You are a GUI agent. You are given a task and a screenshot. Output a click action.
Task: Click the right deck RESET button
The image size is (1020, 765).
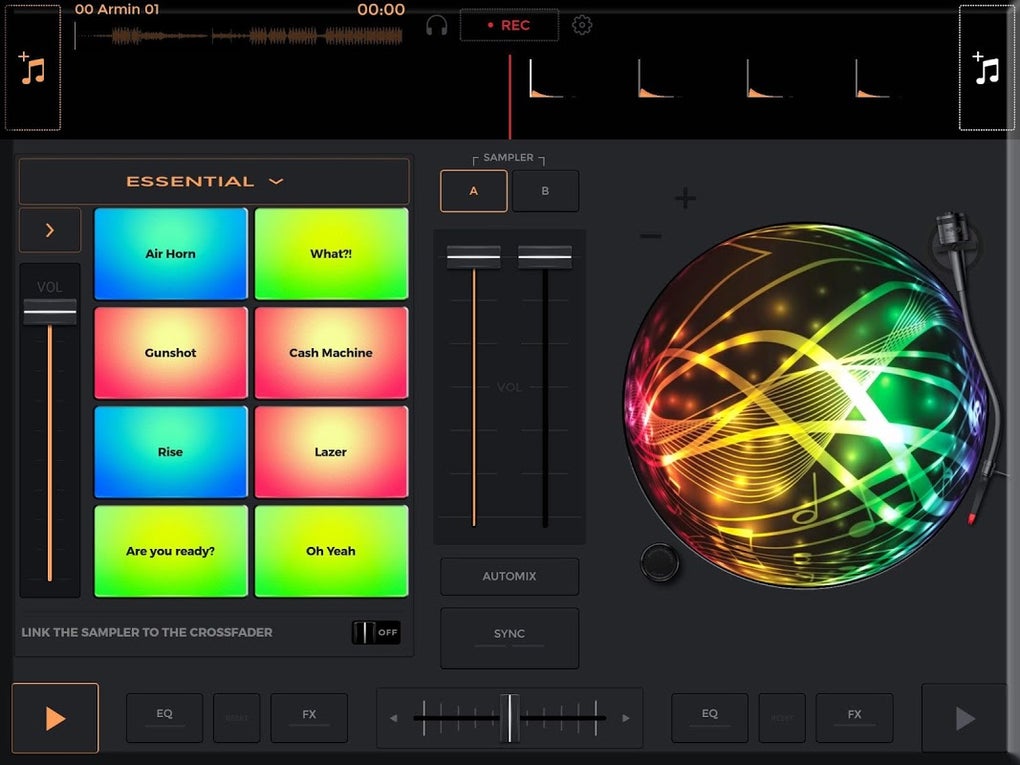click(x=782, y=718)
